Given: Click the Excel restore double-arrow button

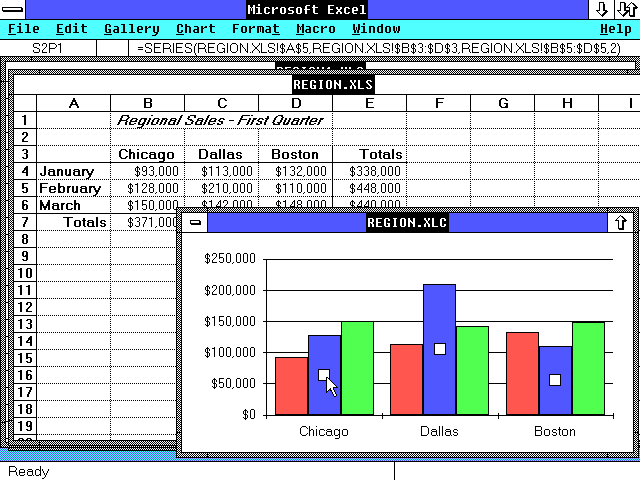Looking at the screenshot, I should tap(627, 9).
